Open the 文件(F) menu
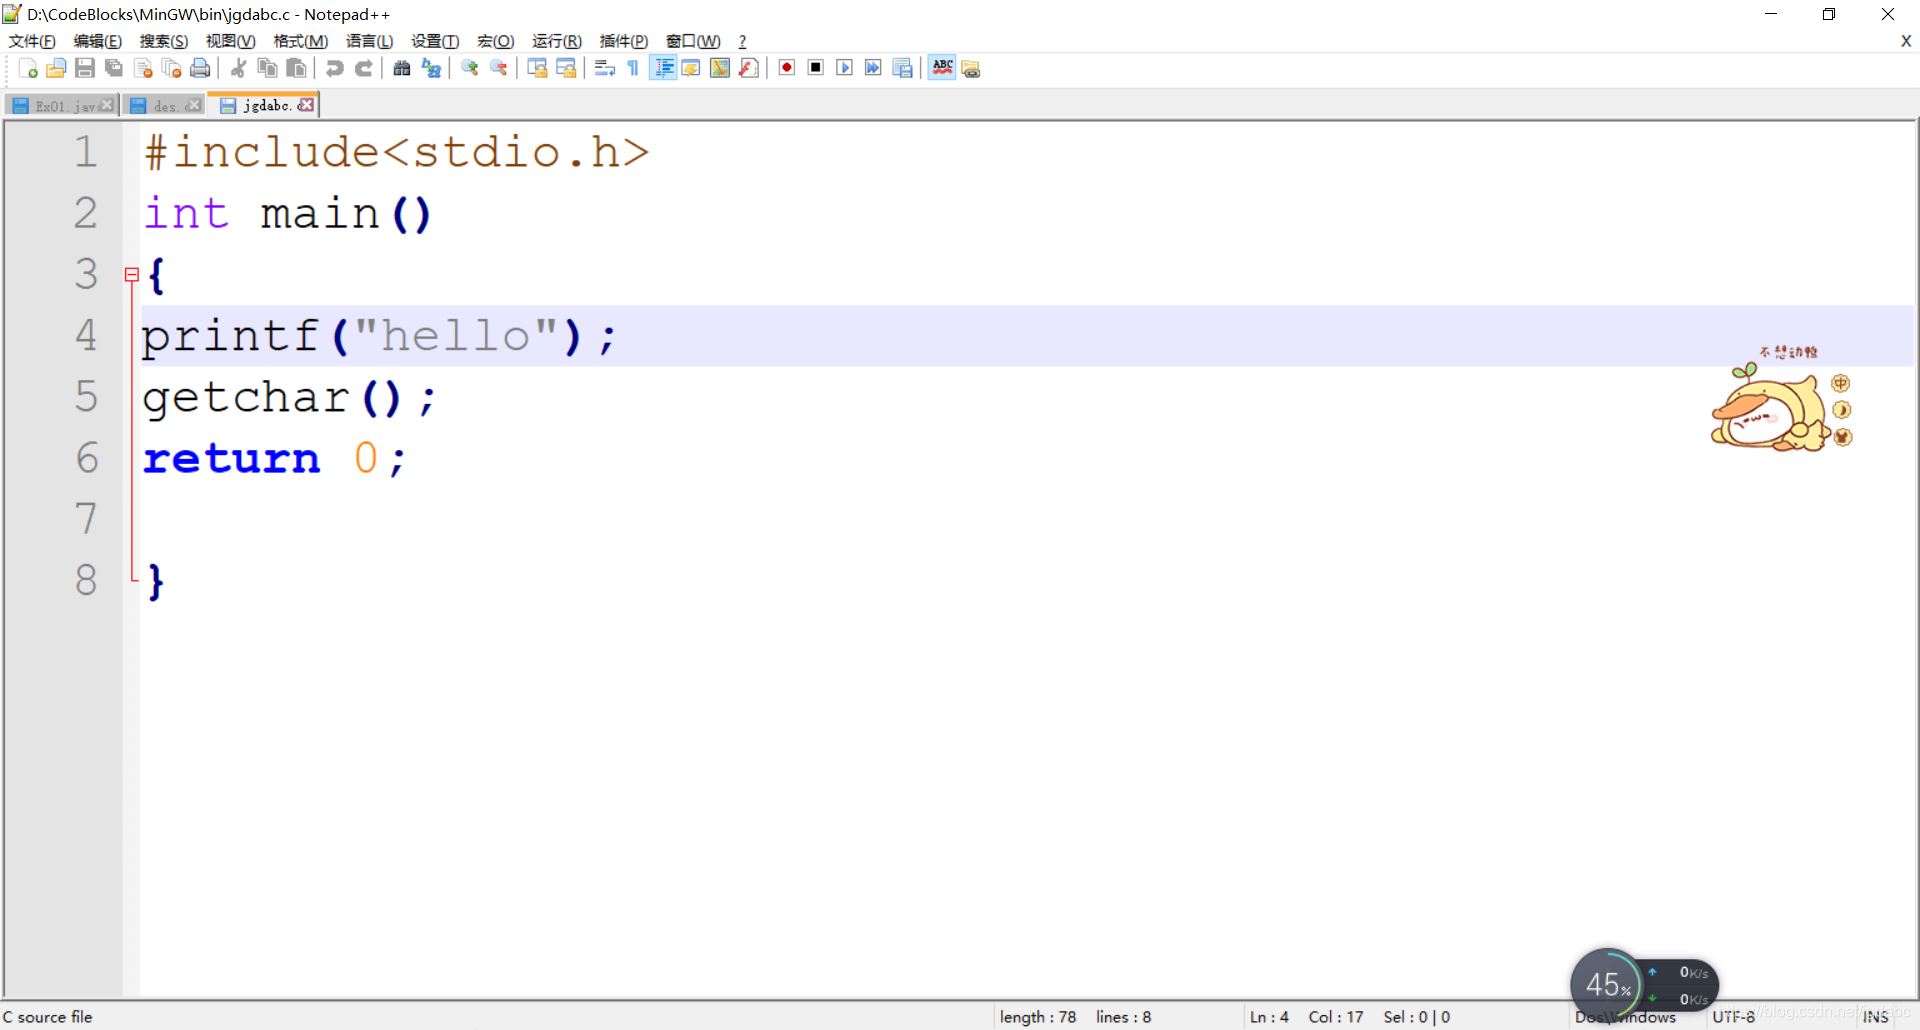1920x1030 pixels. click(x=32, y=41)
